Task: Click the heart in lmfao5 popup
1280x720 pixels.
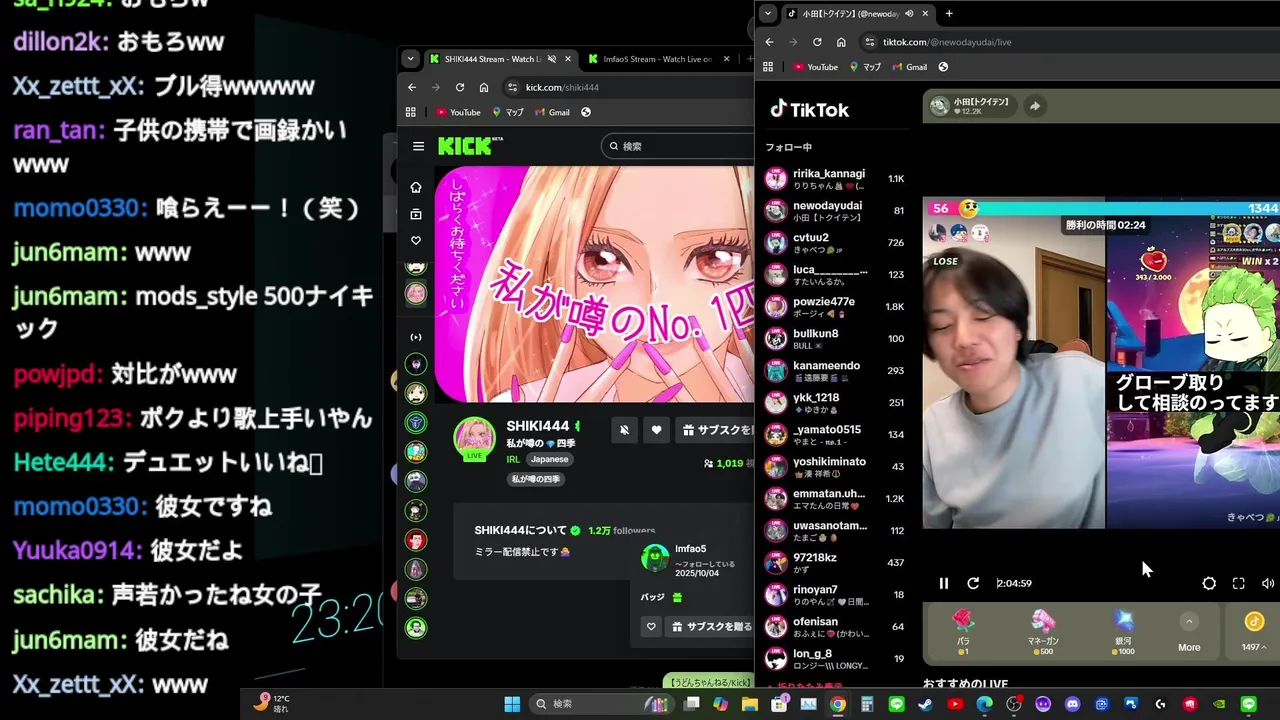Action: (x=651, y=627)
